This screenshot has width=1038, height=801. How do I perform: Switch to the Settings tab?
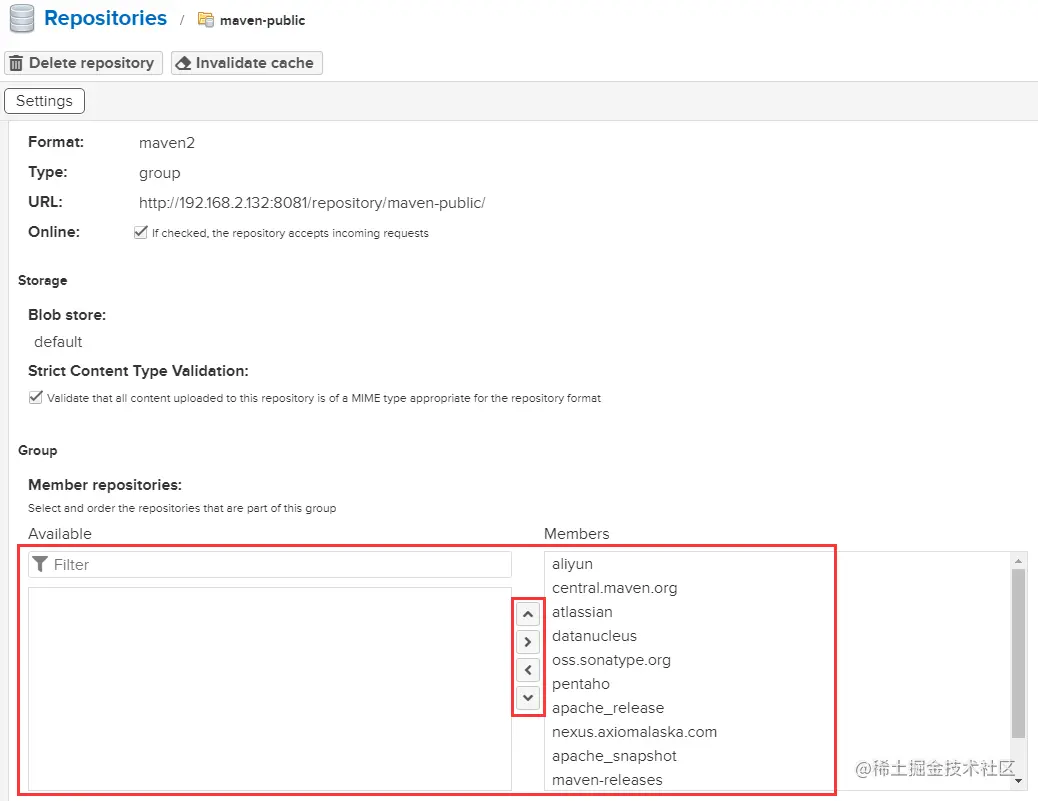click(44, 101)
